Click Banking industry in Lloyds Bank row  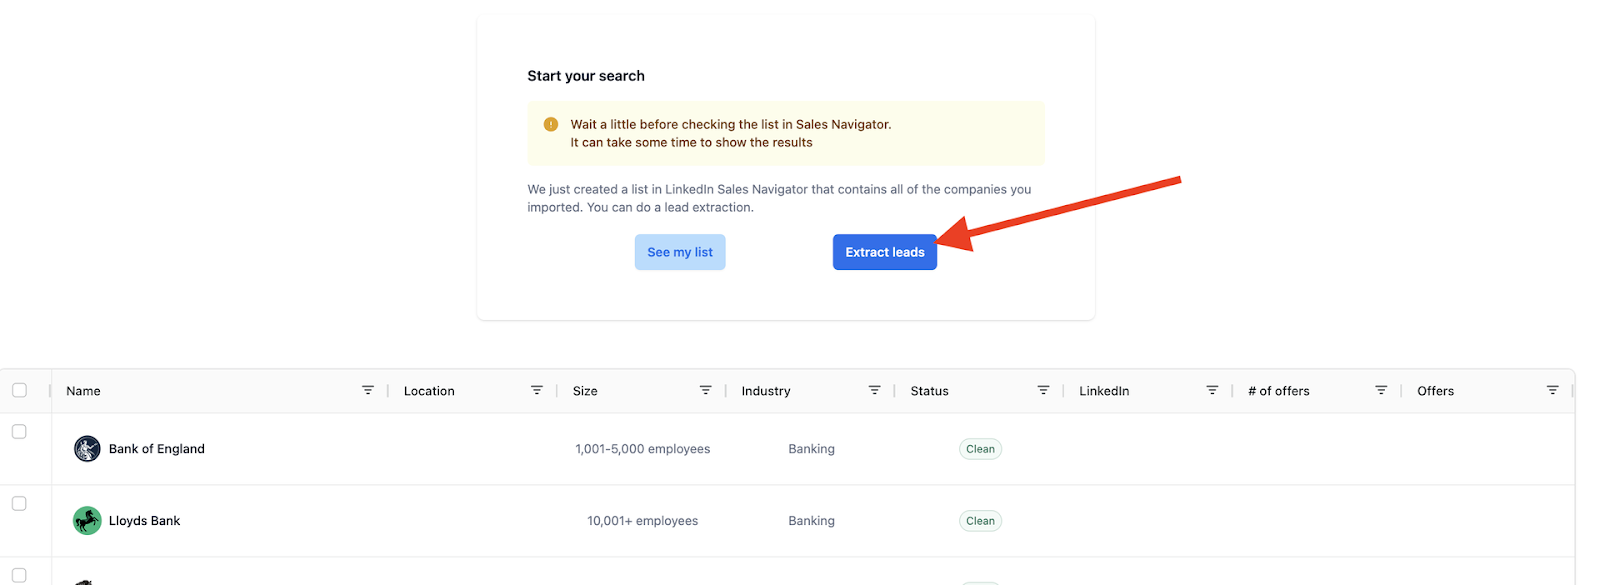click(811, 521)
